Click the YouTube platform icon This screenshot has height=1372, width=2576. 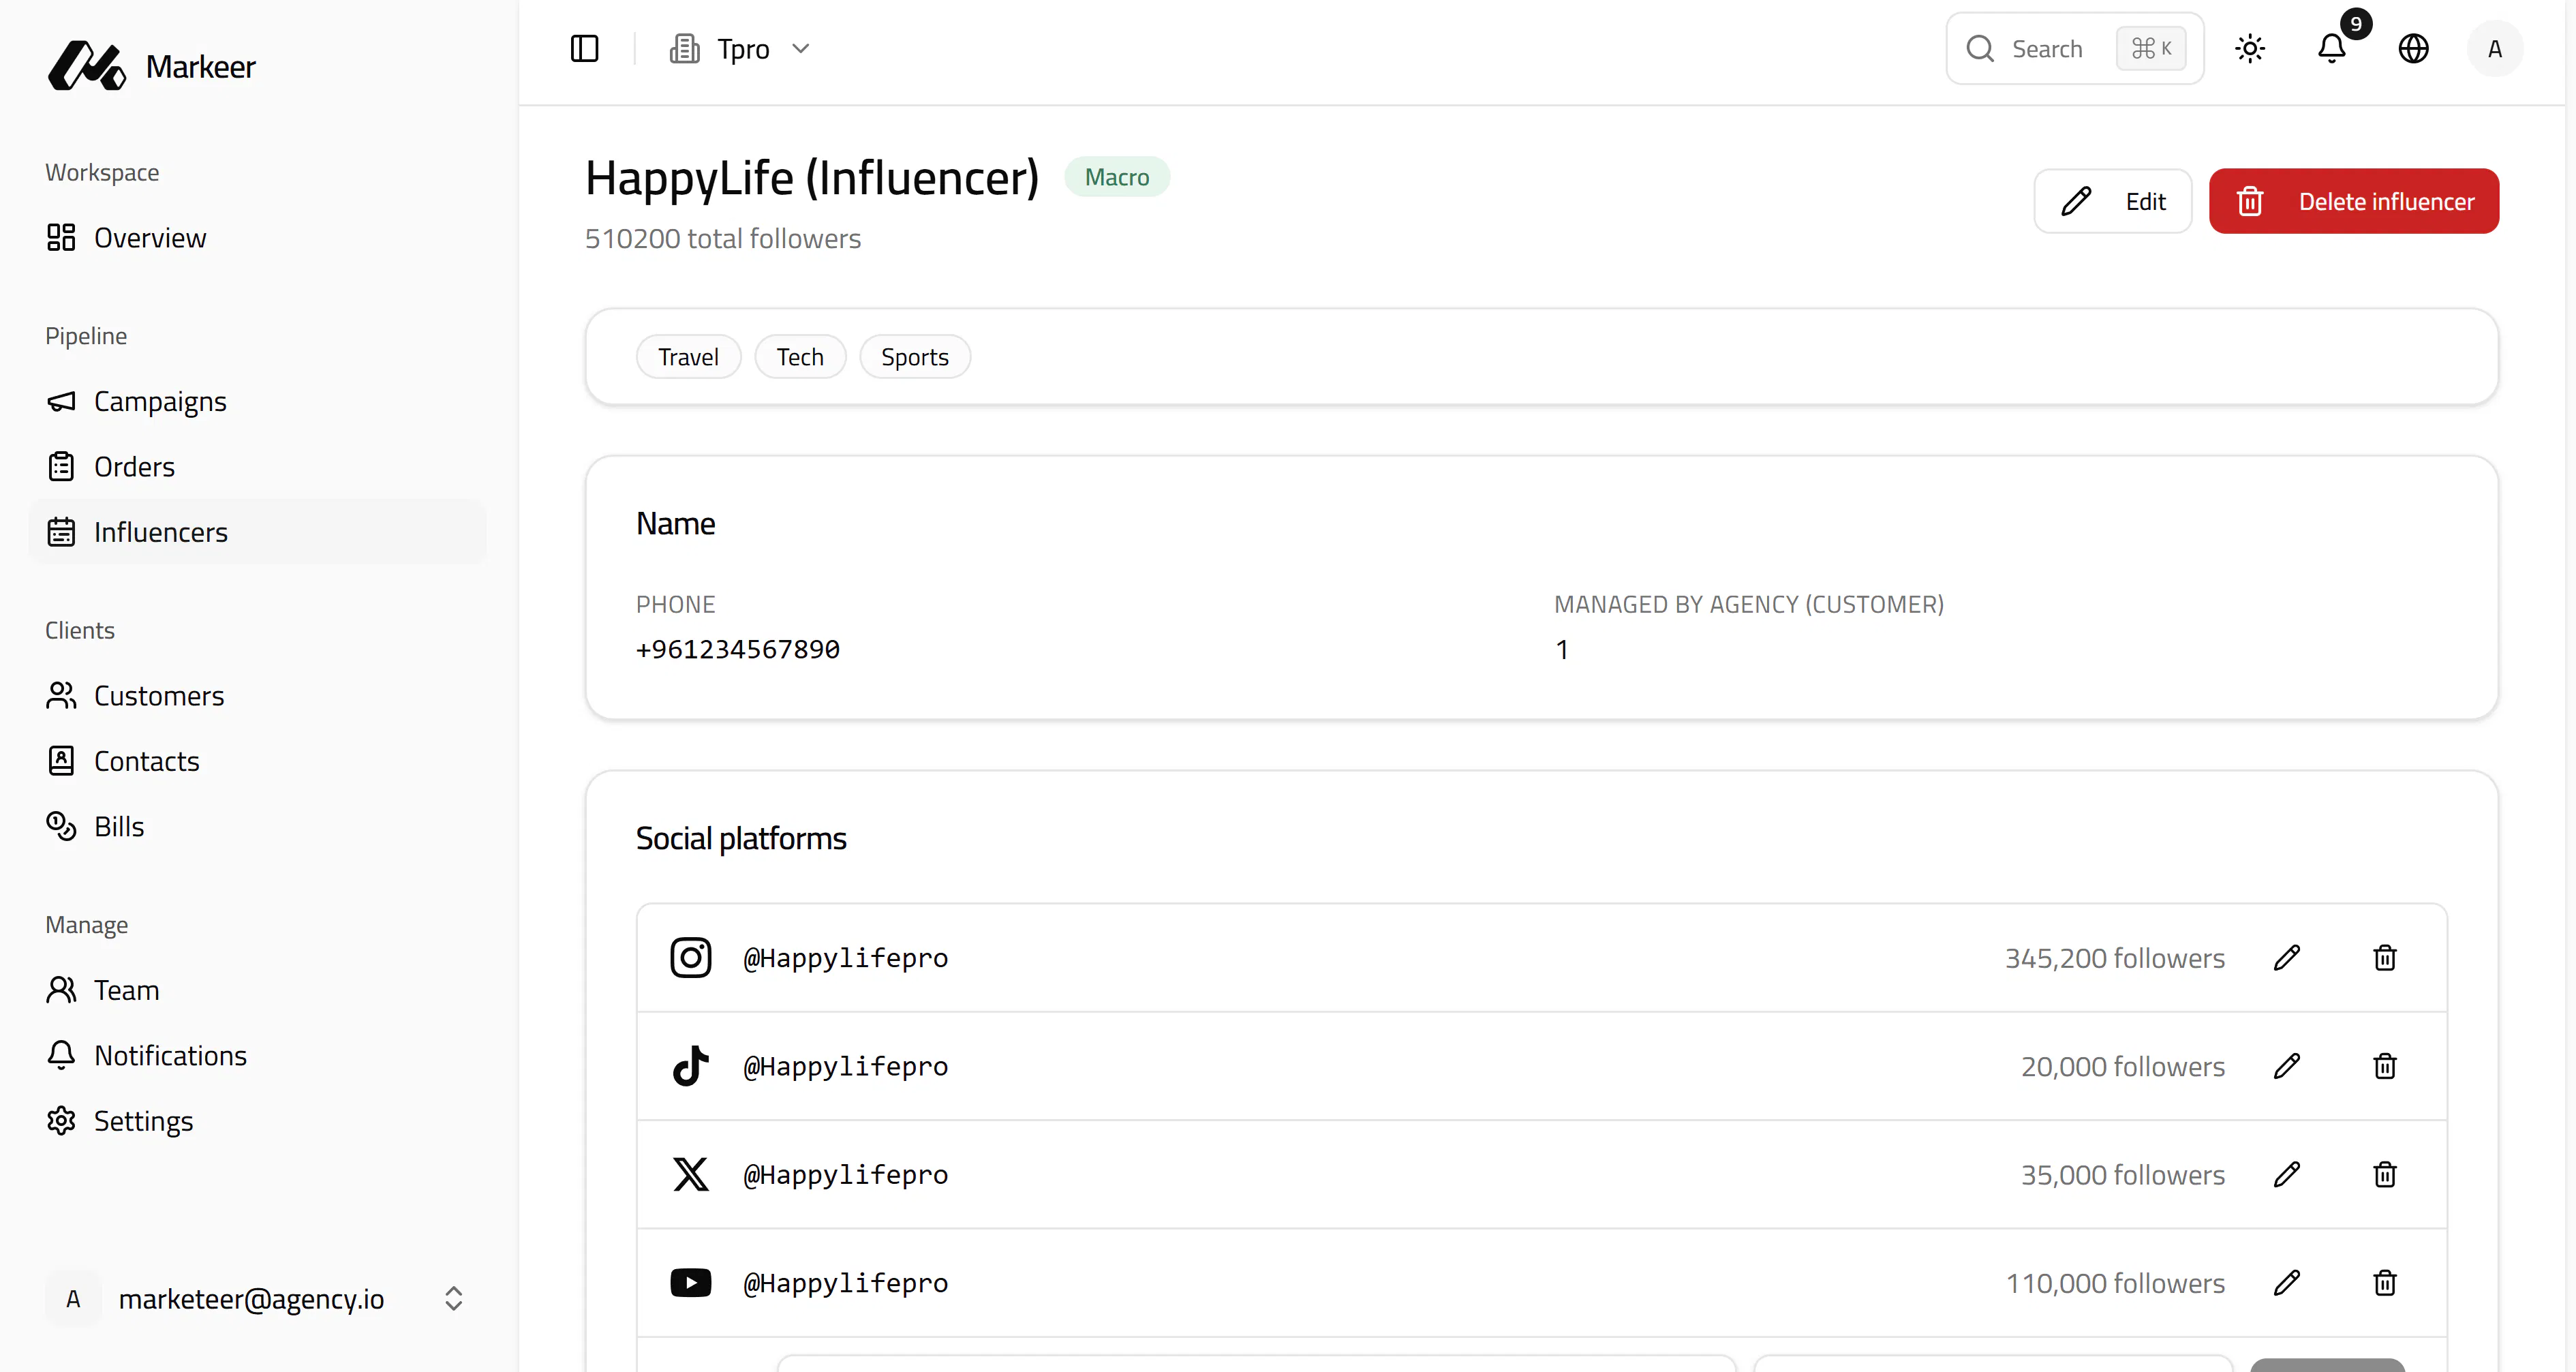point(691,1282)
